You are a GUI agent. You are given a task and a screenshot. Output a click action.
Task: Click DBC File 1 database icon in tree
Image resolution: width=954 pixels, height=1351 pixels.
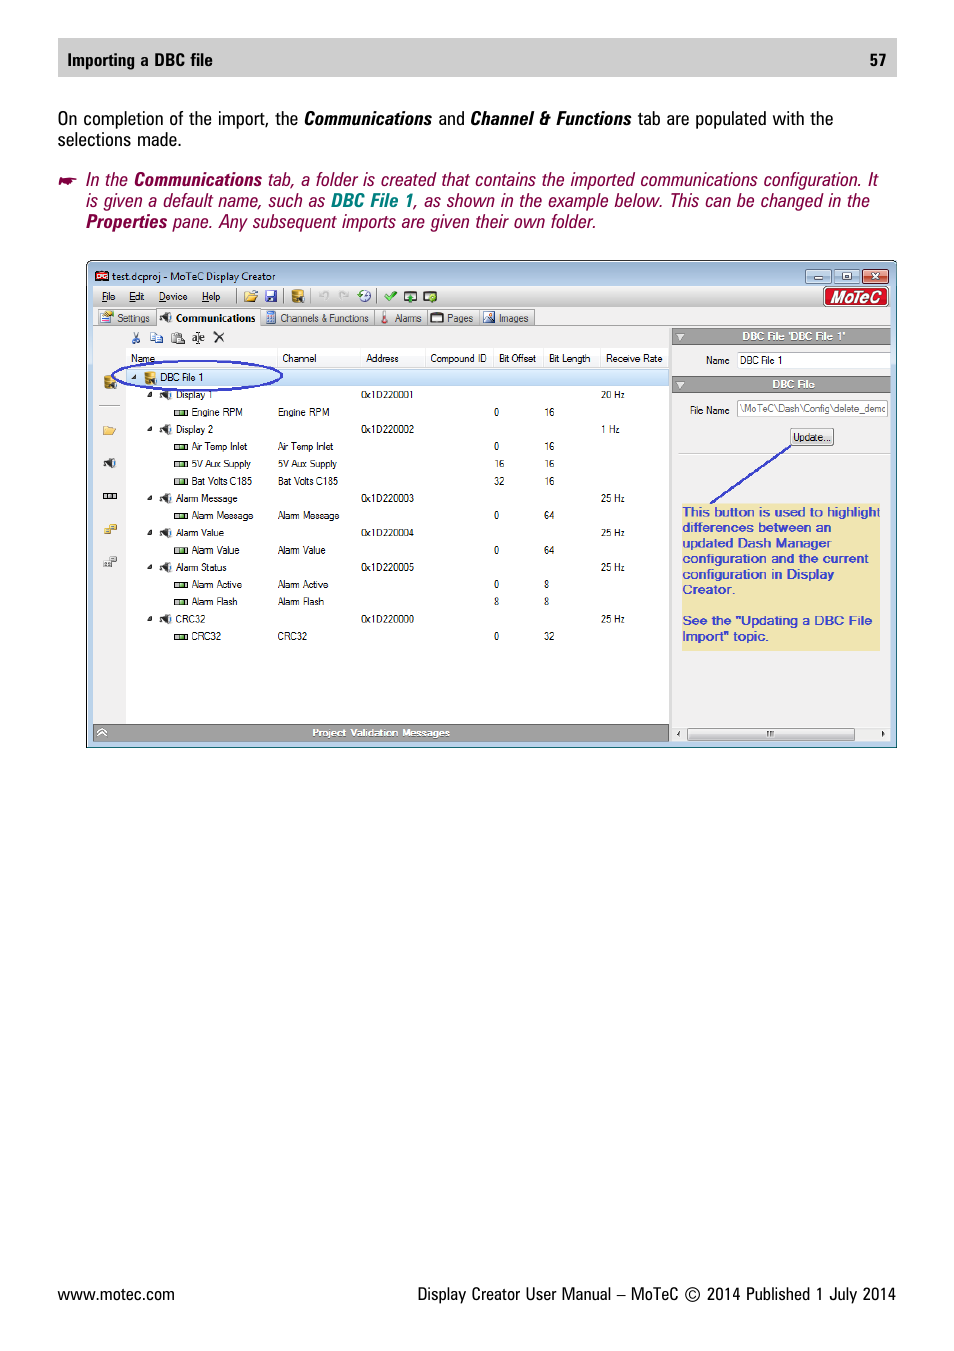[150, 378]
